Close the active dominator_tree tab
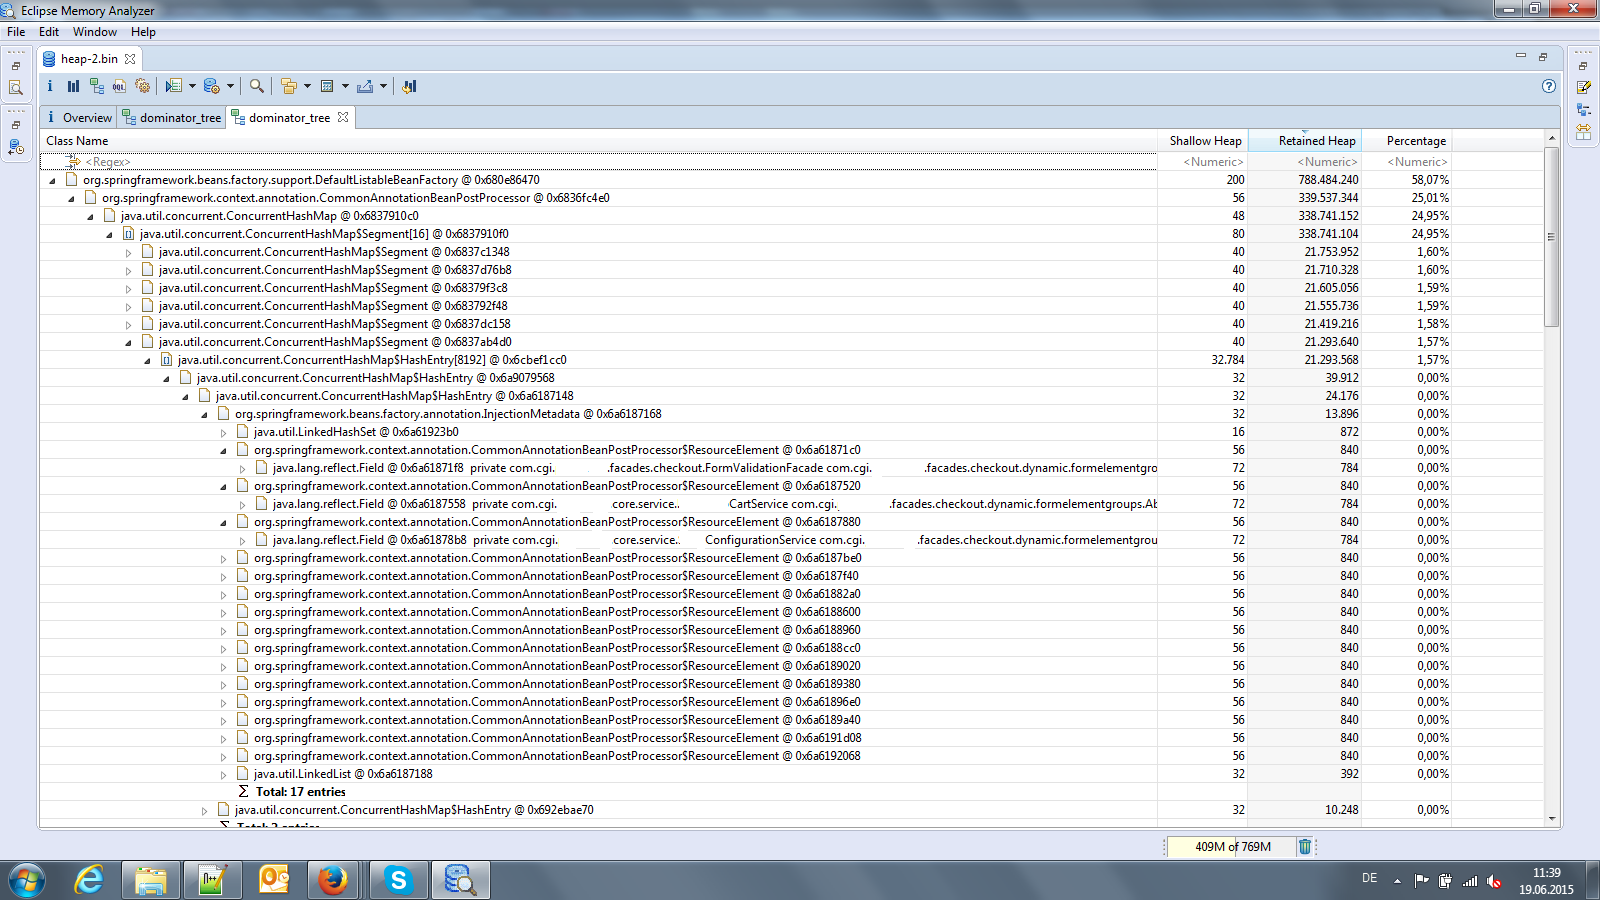This screenshot has height=906, width=1604. [343, 117]
